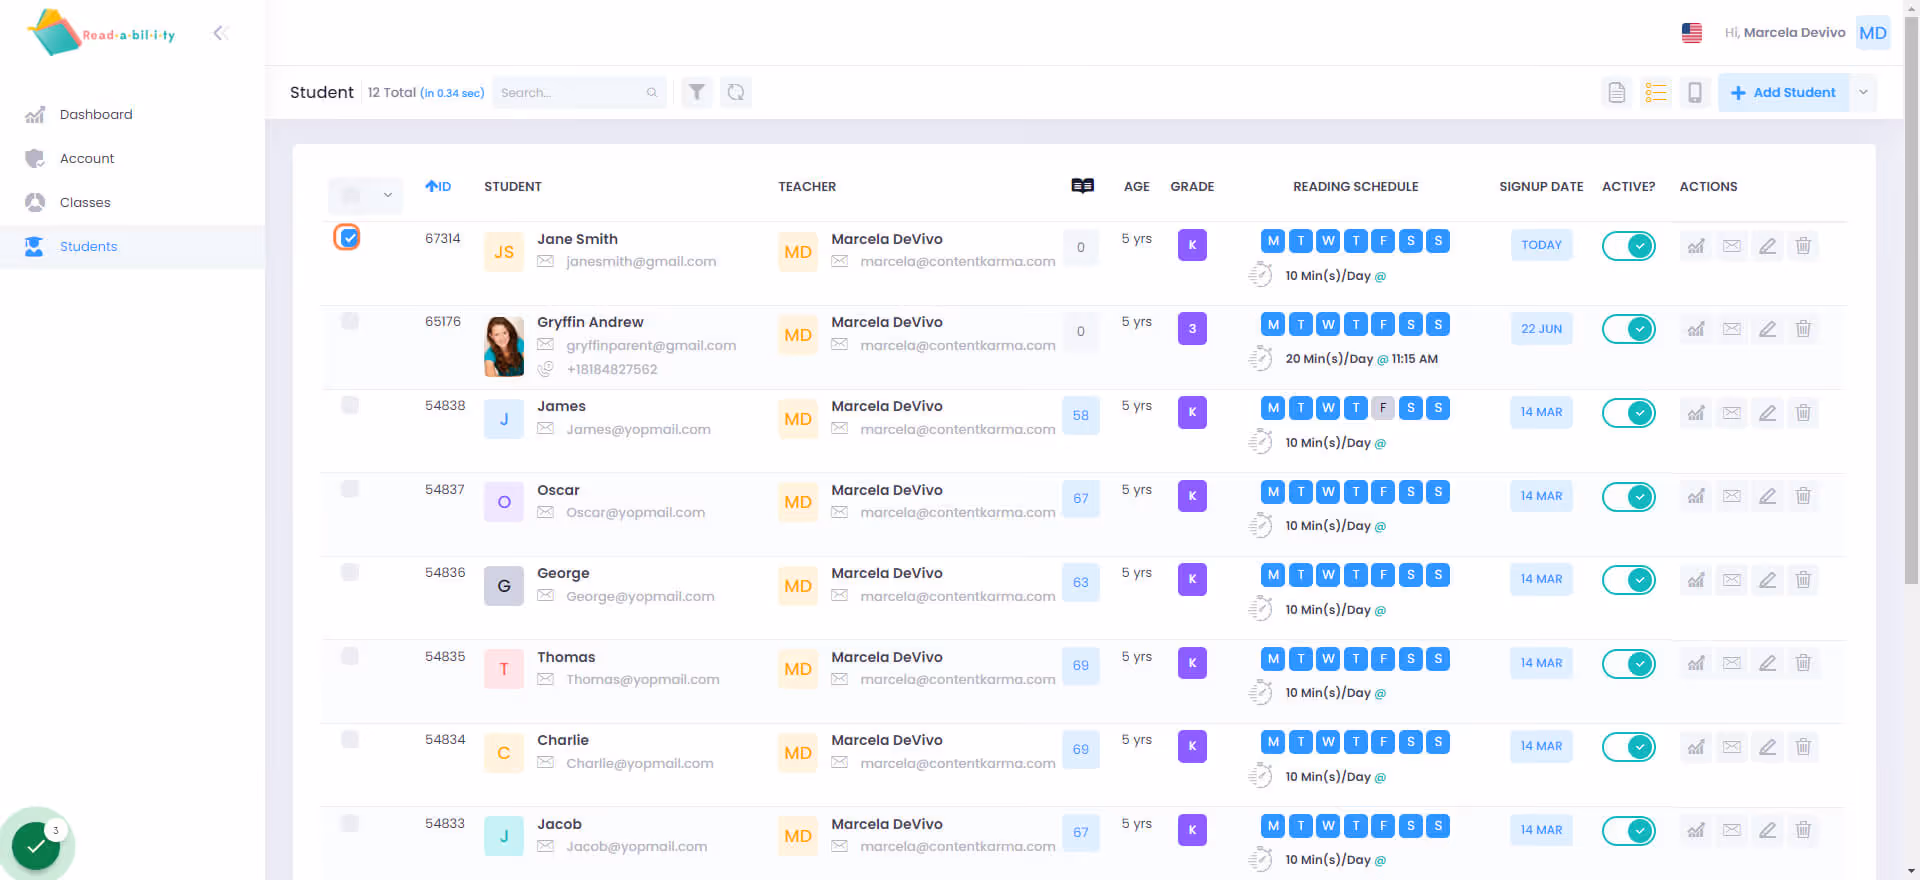Delete the Charlie student row
Viewport: 1920px width, 880px height.
(x=1803, y=746)
